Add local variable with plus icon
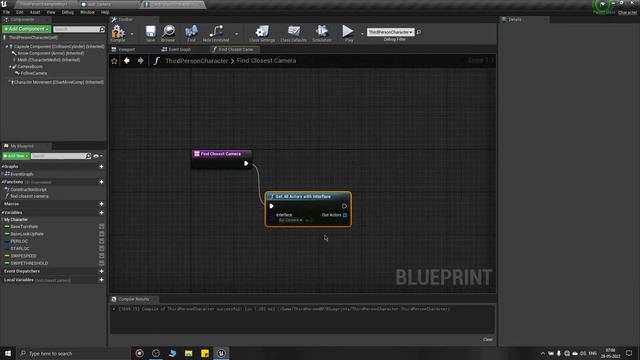The width and height of the screenshot is (640, 360). click(x=101, y=280)
